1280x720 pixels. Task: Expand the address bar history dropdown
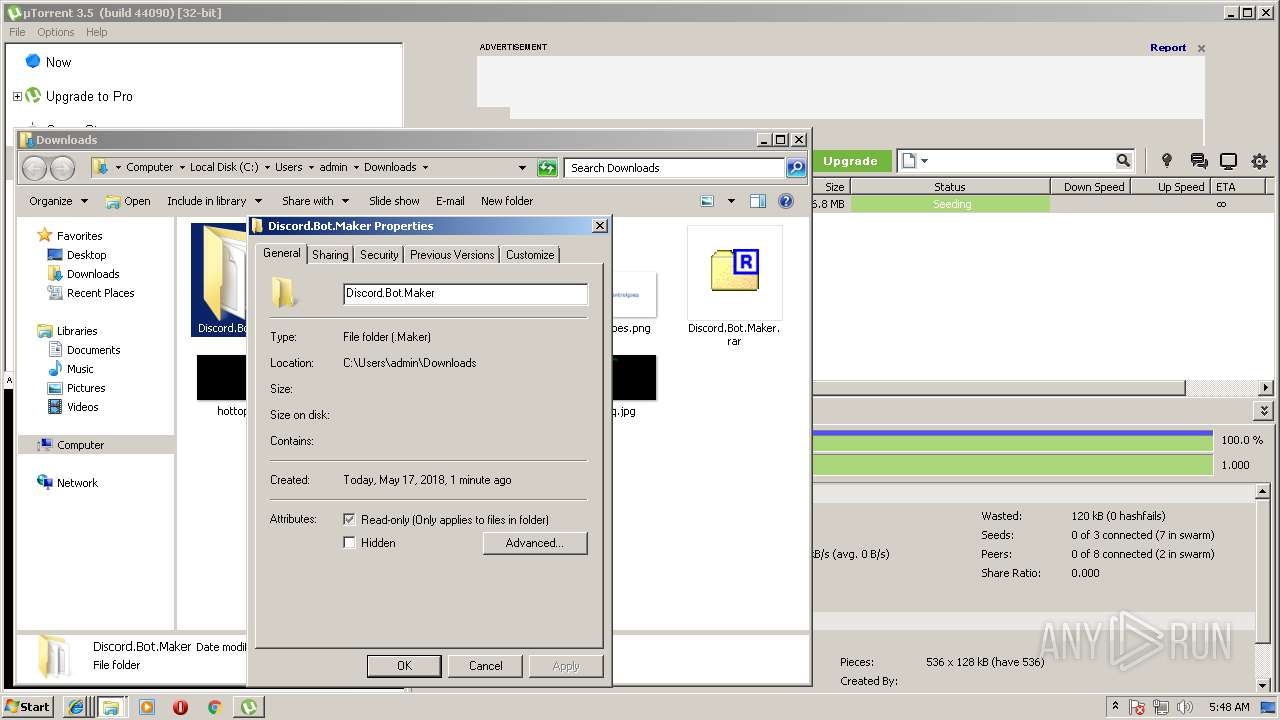tap(522, 168)
